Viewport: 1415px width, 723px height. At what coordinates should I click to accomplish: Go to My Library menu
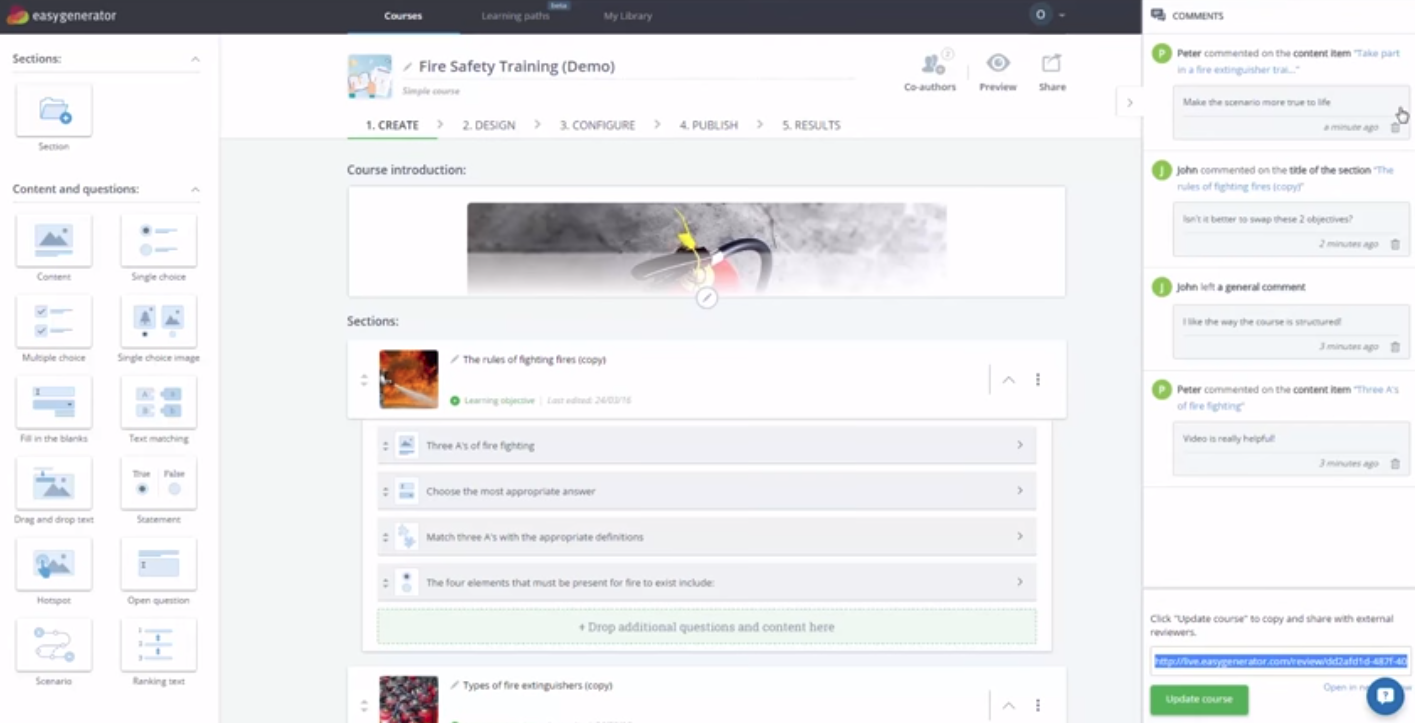pyautogui.click(x=628, y=16)
